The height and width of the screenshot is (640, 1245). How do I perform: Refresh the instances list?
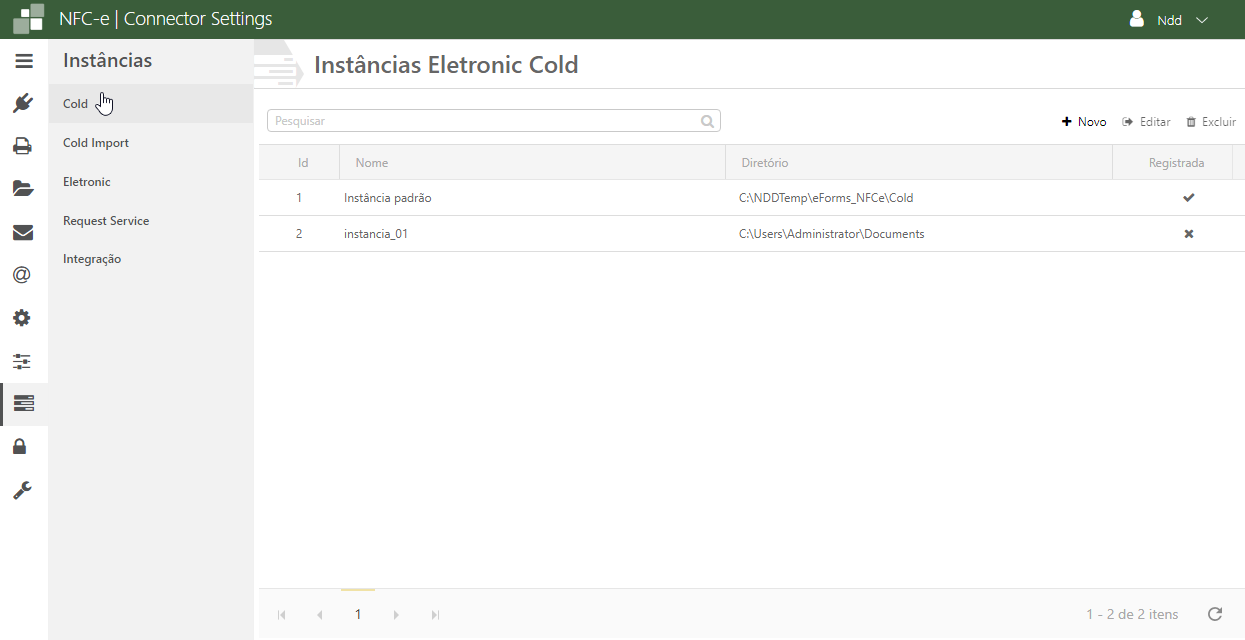click(x=1215, y=614)
